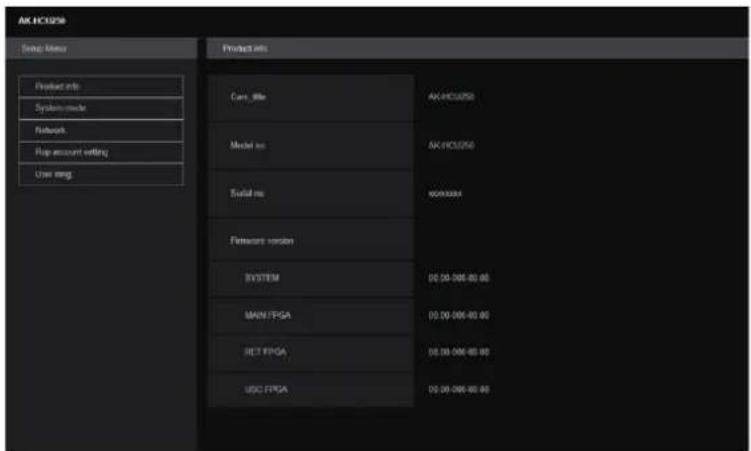Screen dimensions: 751x451
Task: Open the User mng. menu item
Action: coord(101,174)
